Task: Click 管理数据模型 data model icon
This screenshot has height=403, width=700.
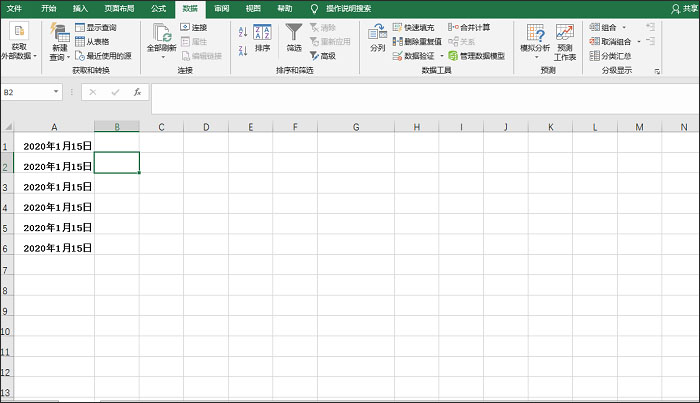Action: (453, 56)
